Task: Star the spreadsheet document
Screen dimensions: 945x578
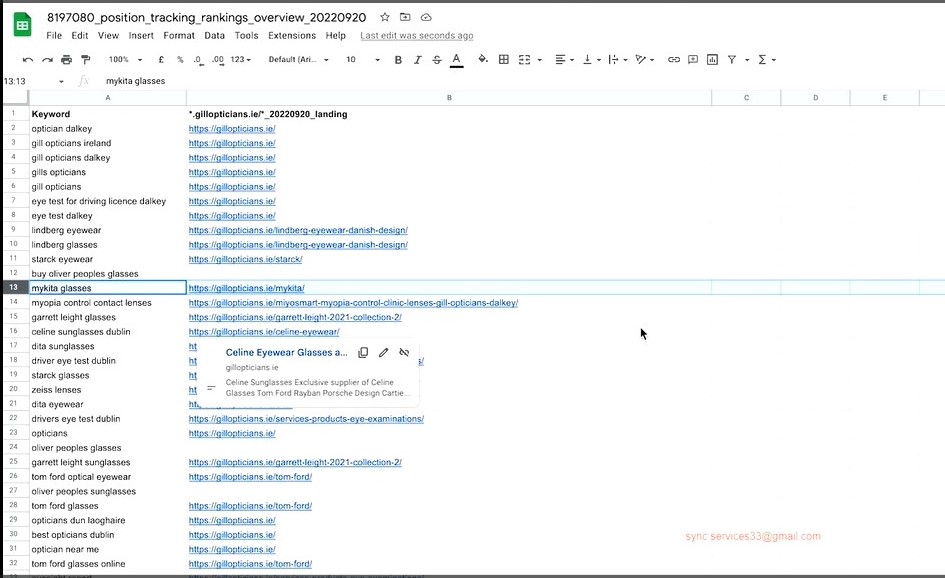Action: tap(385, 18)
